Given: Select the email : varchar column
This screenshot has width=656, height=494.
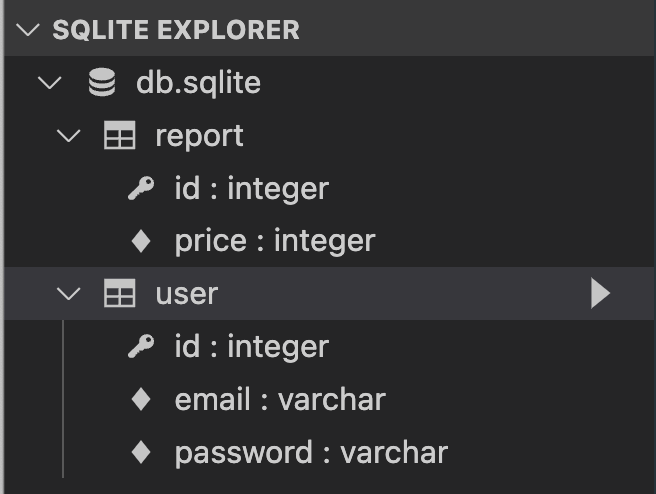Looking at the screenshot, I should point(280,399).
